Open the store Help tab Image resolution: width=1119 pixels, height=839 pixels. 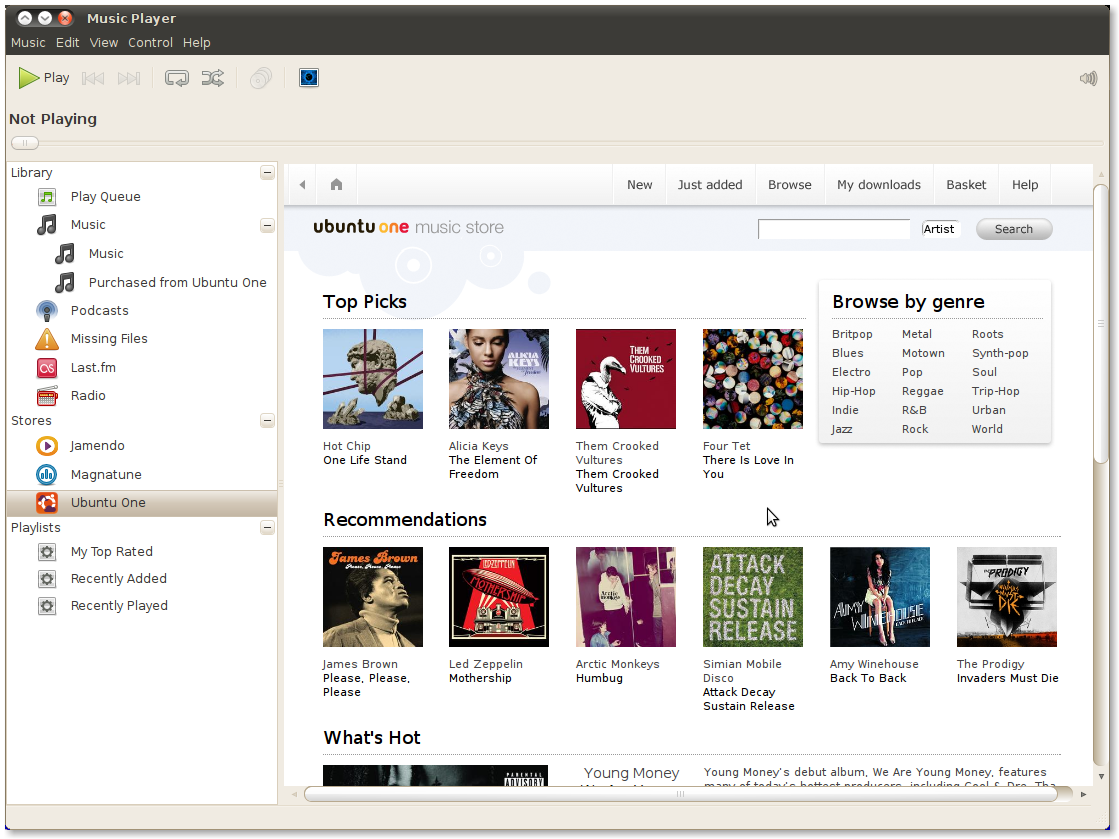[x=1025, y=185]
